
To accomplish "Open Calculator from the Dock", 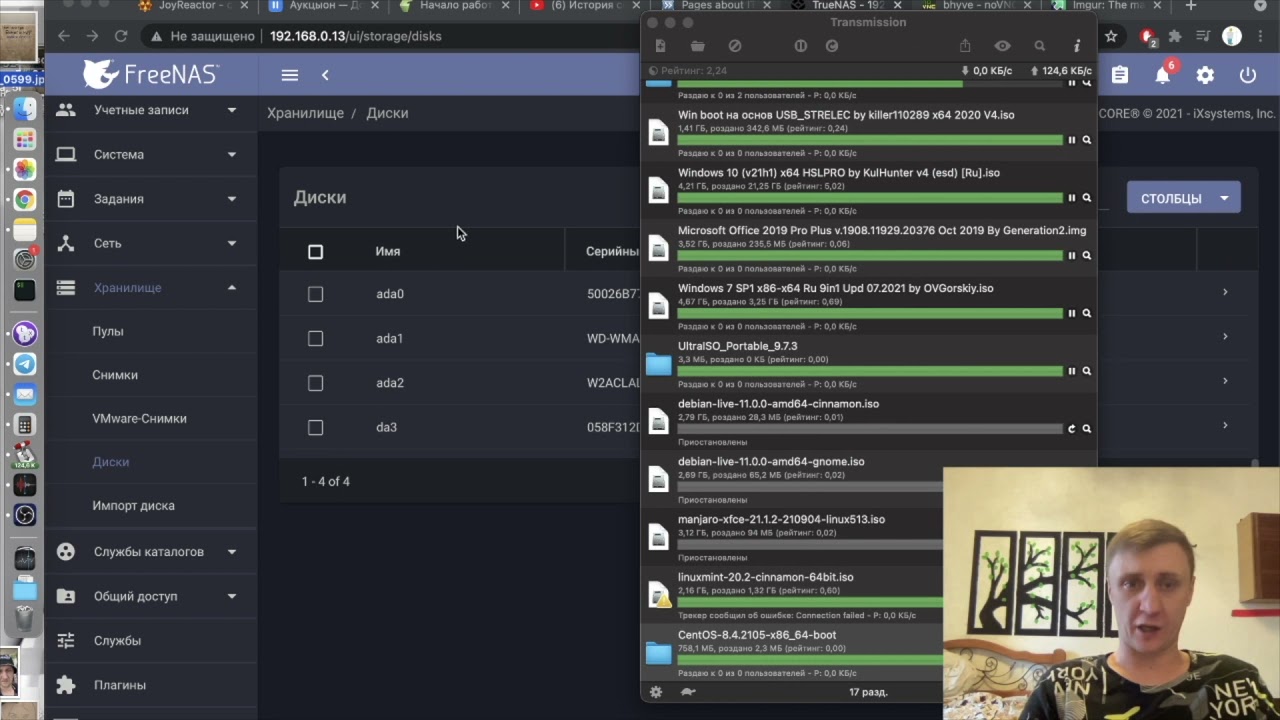I will [x=25, y=425].
